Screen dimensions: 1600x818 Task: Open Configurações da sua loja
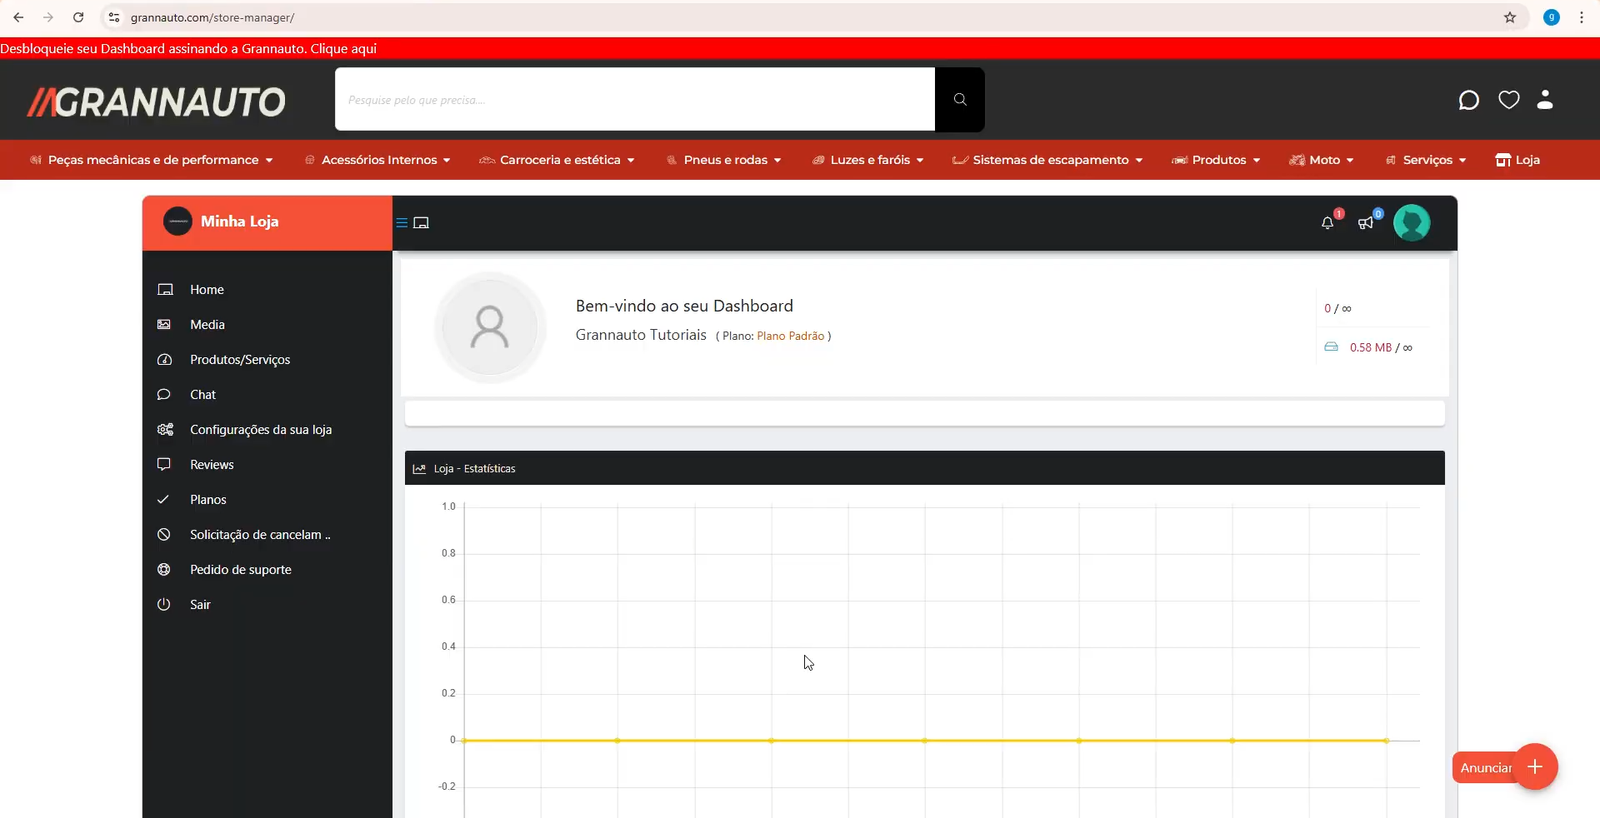pyautogui.click(x=261, y=430)
